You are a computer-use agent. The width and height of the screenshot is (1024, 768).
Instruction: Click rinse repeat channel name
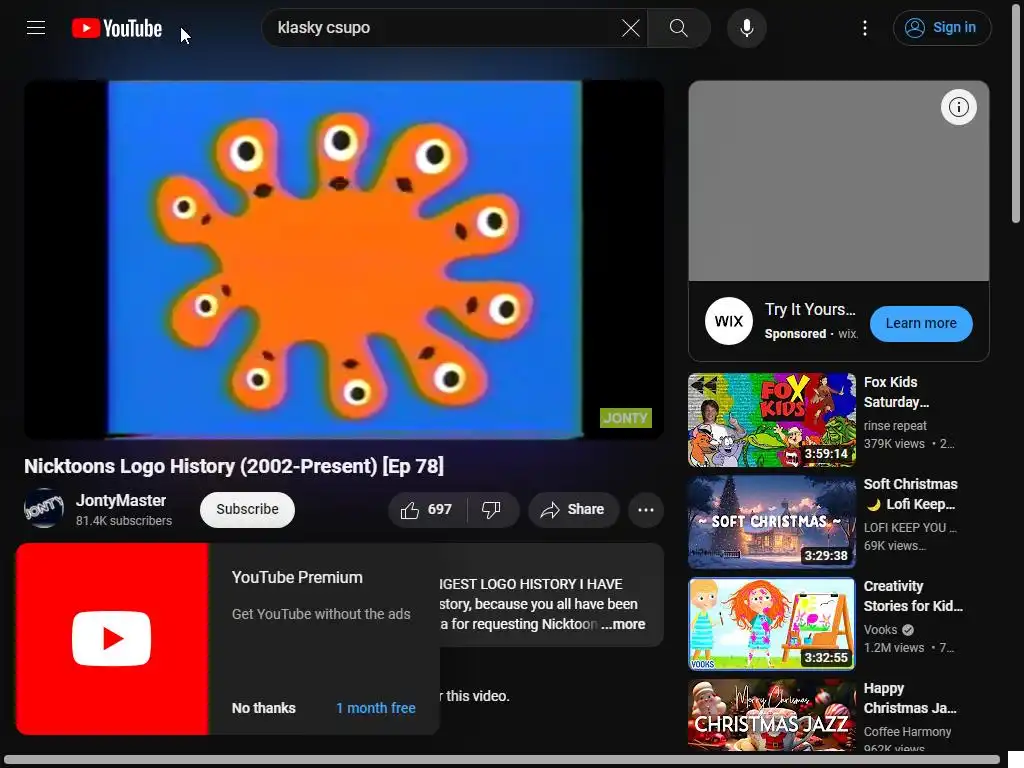[895, 426]
